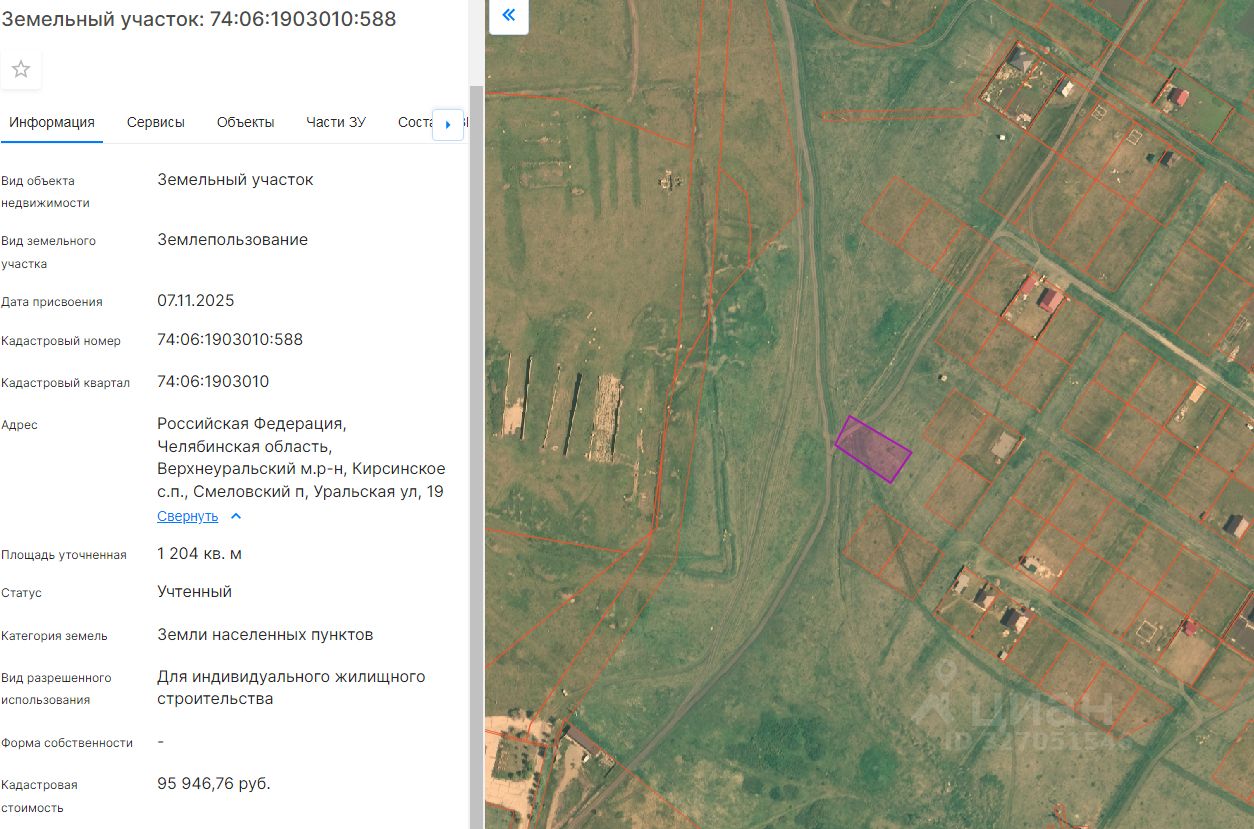Click the cadastral value 95 946,76 руб.

(214, 783)
